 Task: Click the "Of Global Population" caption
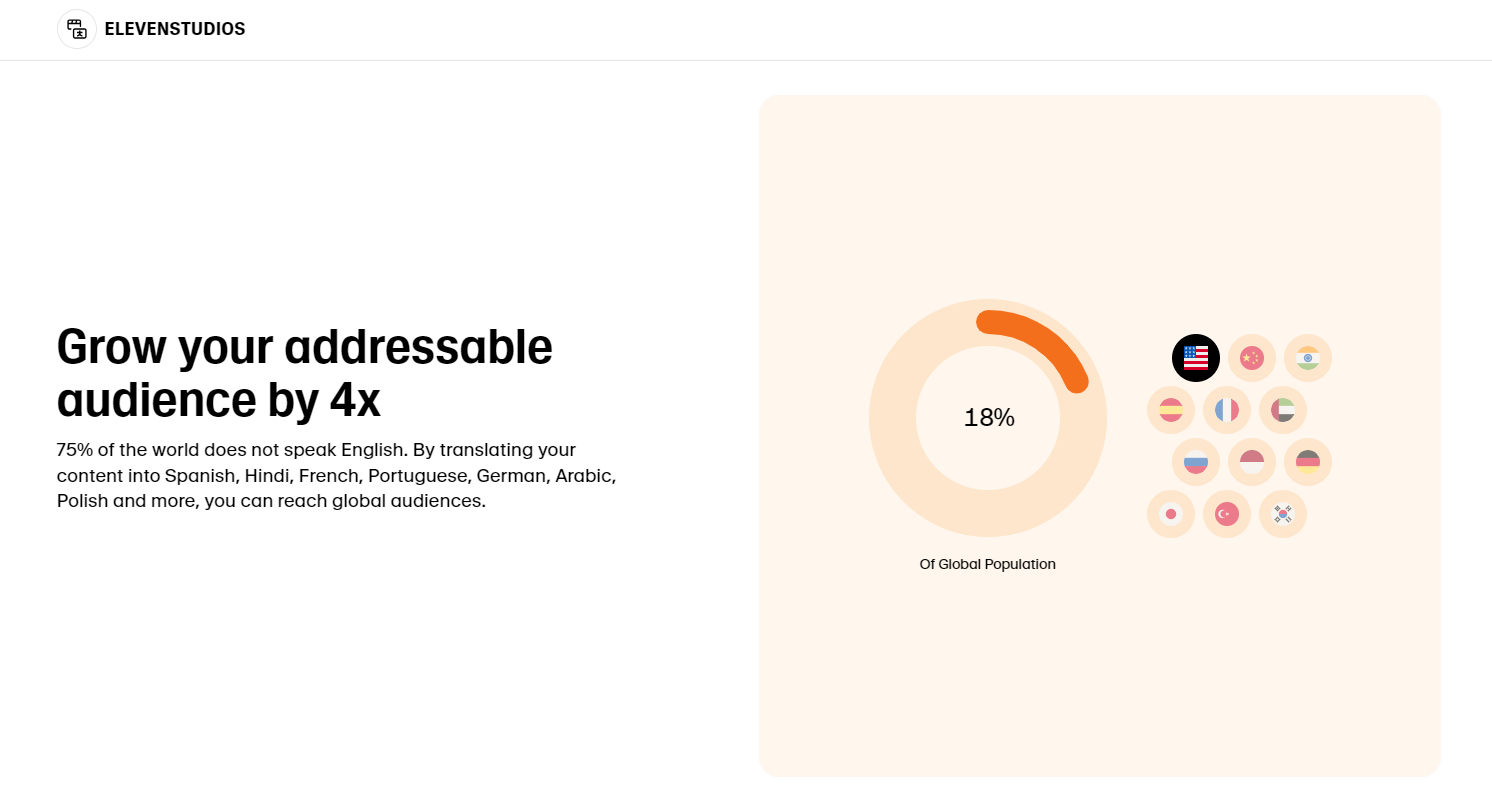[987, 564]
